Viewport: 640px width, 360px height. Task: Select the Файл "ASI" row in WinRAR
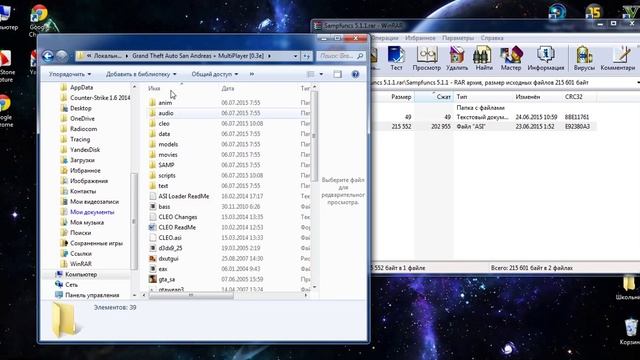(x=484, y=127)
